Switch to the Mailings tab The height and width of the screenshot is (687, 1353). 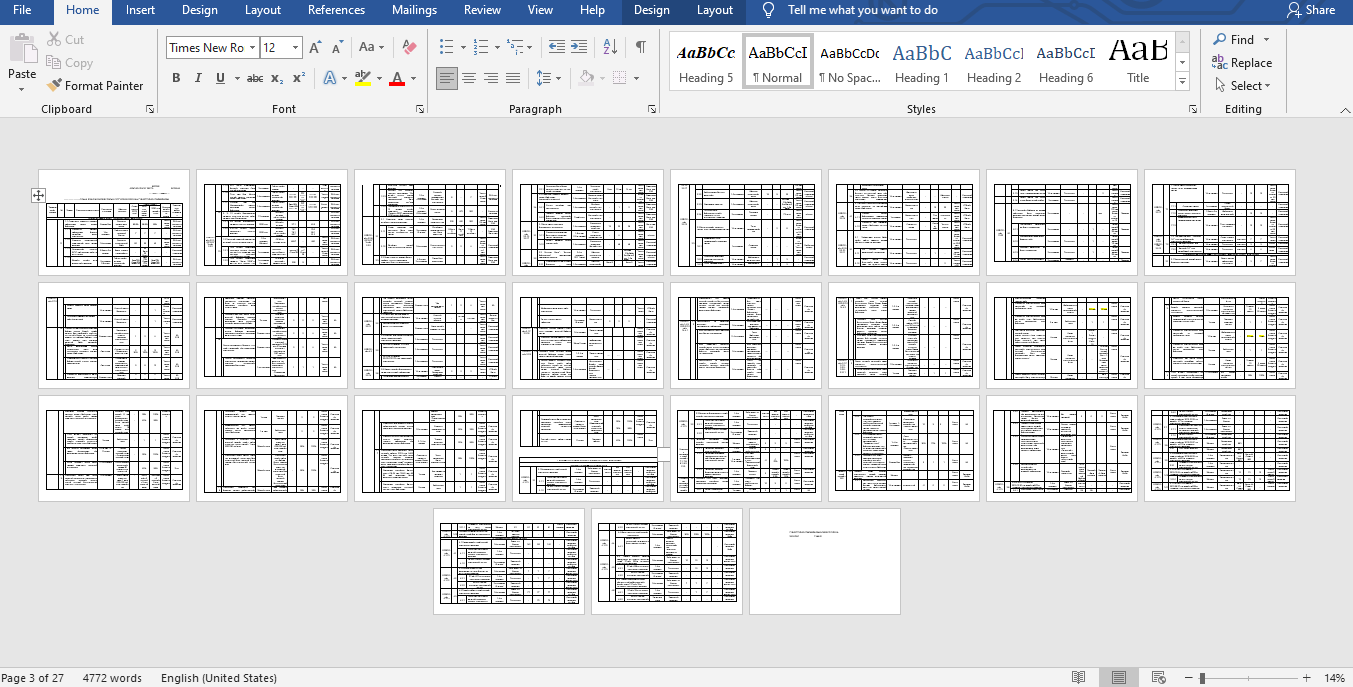click(414, 10)
